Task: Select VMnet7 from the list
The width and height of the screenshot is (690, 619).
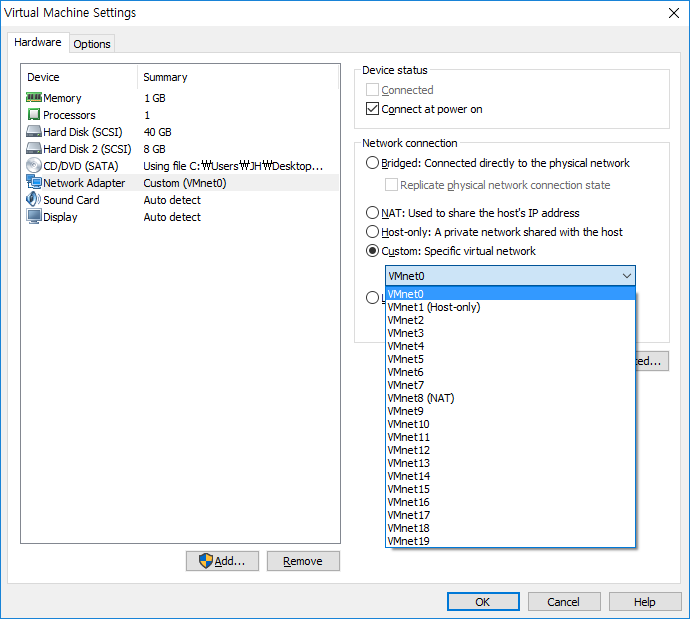Action: (510, 385)
